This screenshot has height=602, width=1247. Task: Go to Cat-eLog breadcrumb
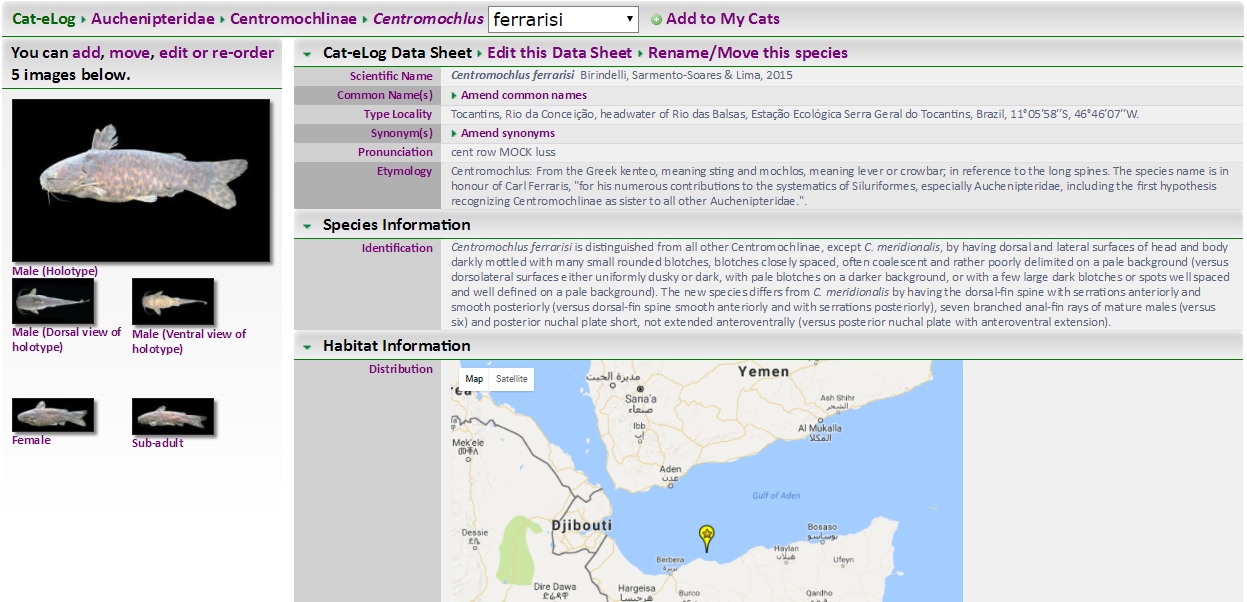(x=44, y=19)
